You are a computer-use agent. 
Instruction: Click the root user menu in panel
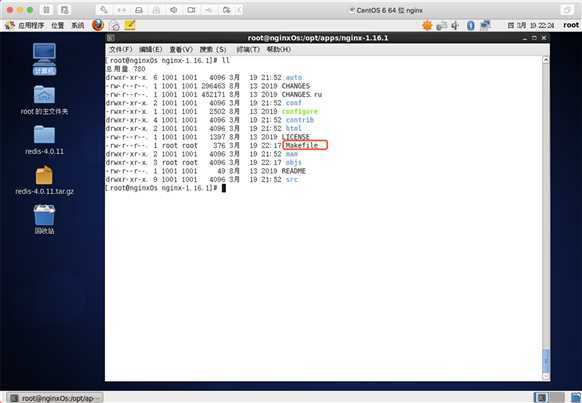[x=571, y=25]
